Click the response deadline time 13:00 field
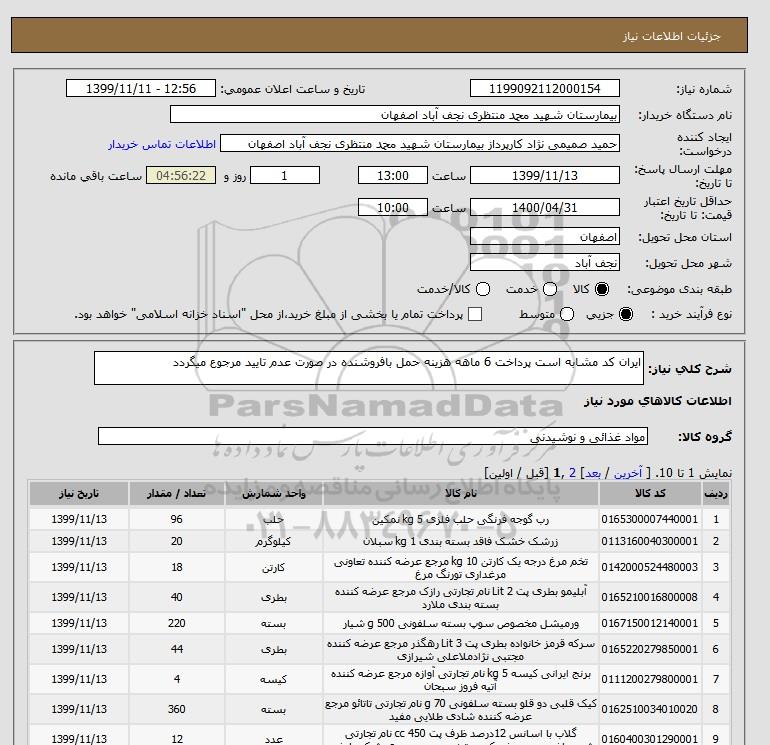Screen dimensions: 770x745 393,175
